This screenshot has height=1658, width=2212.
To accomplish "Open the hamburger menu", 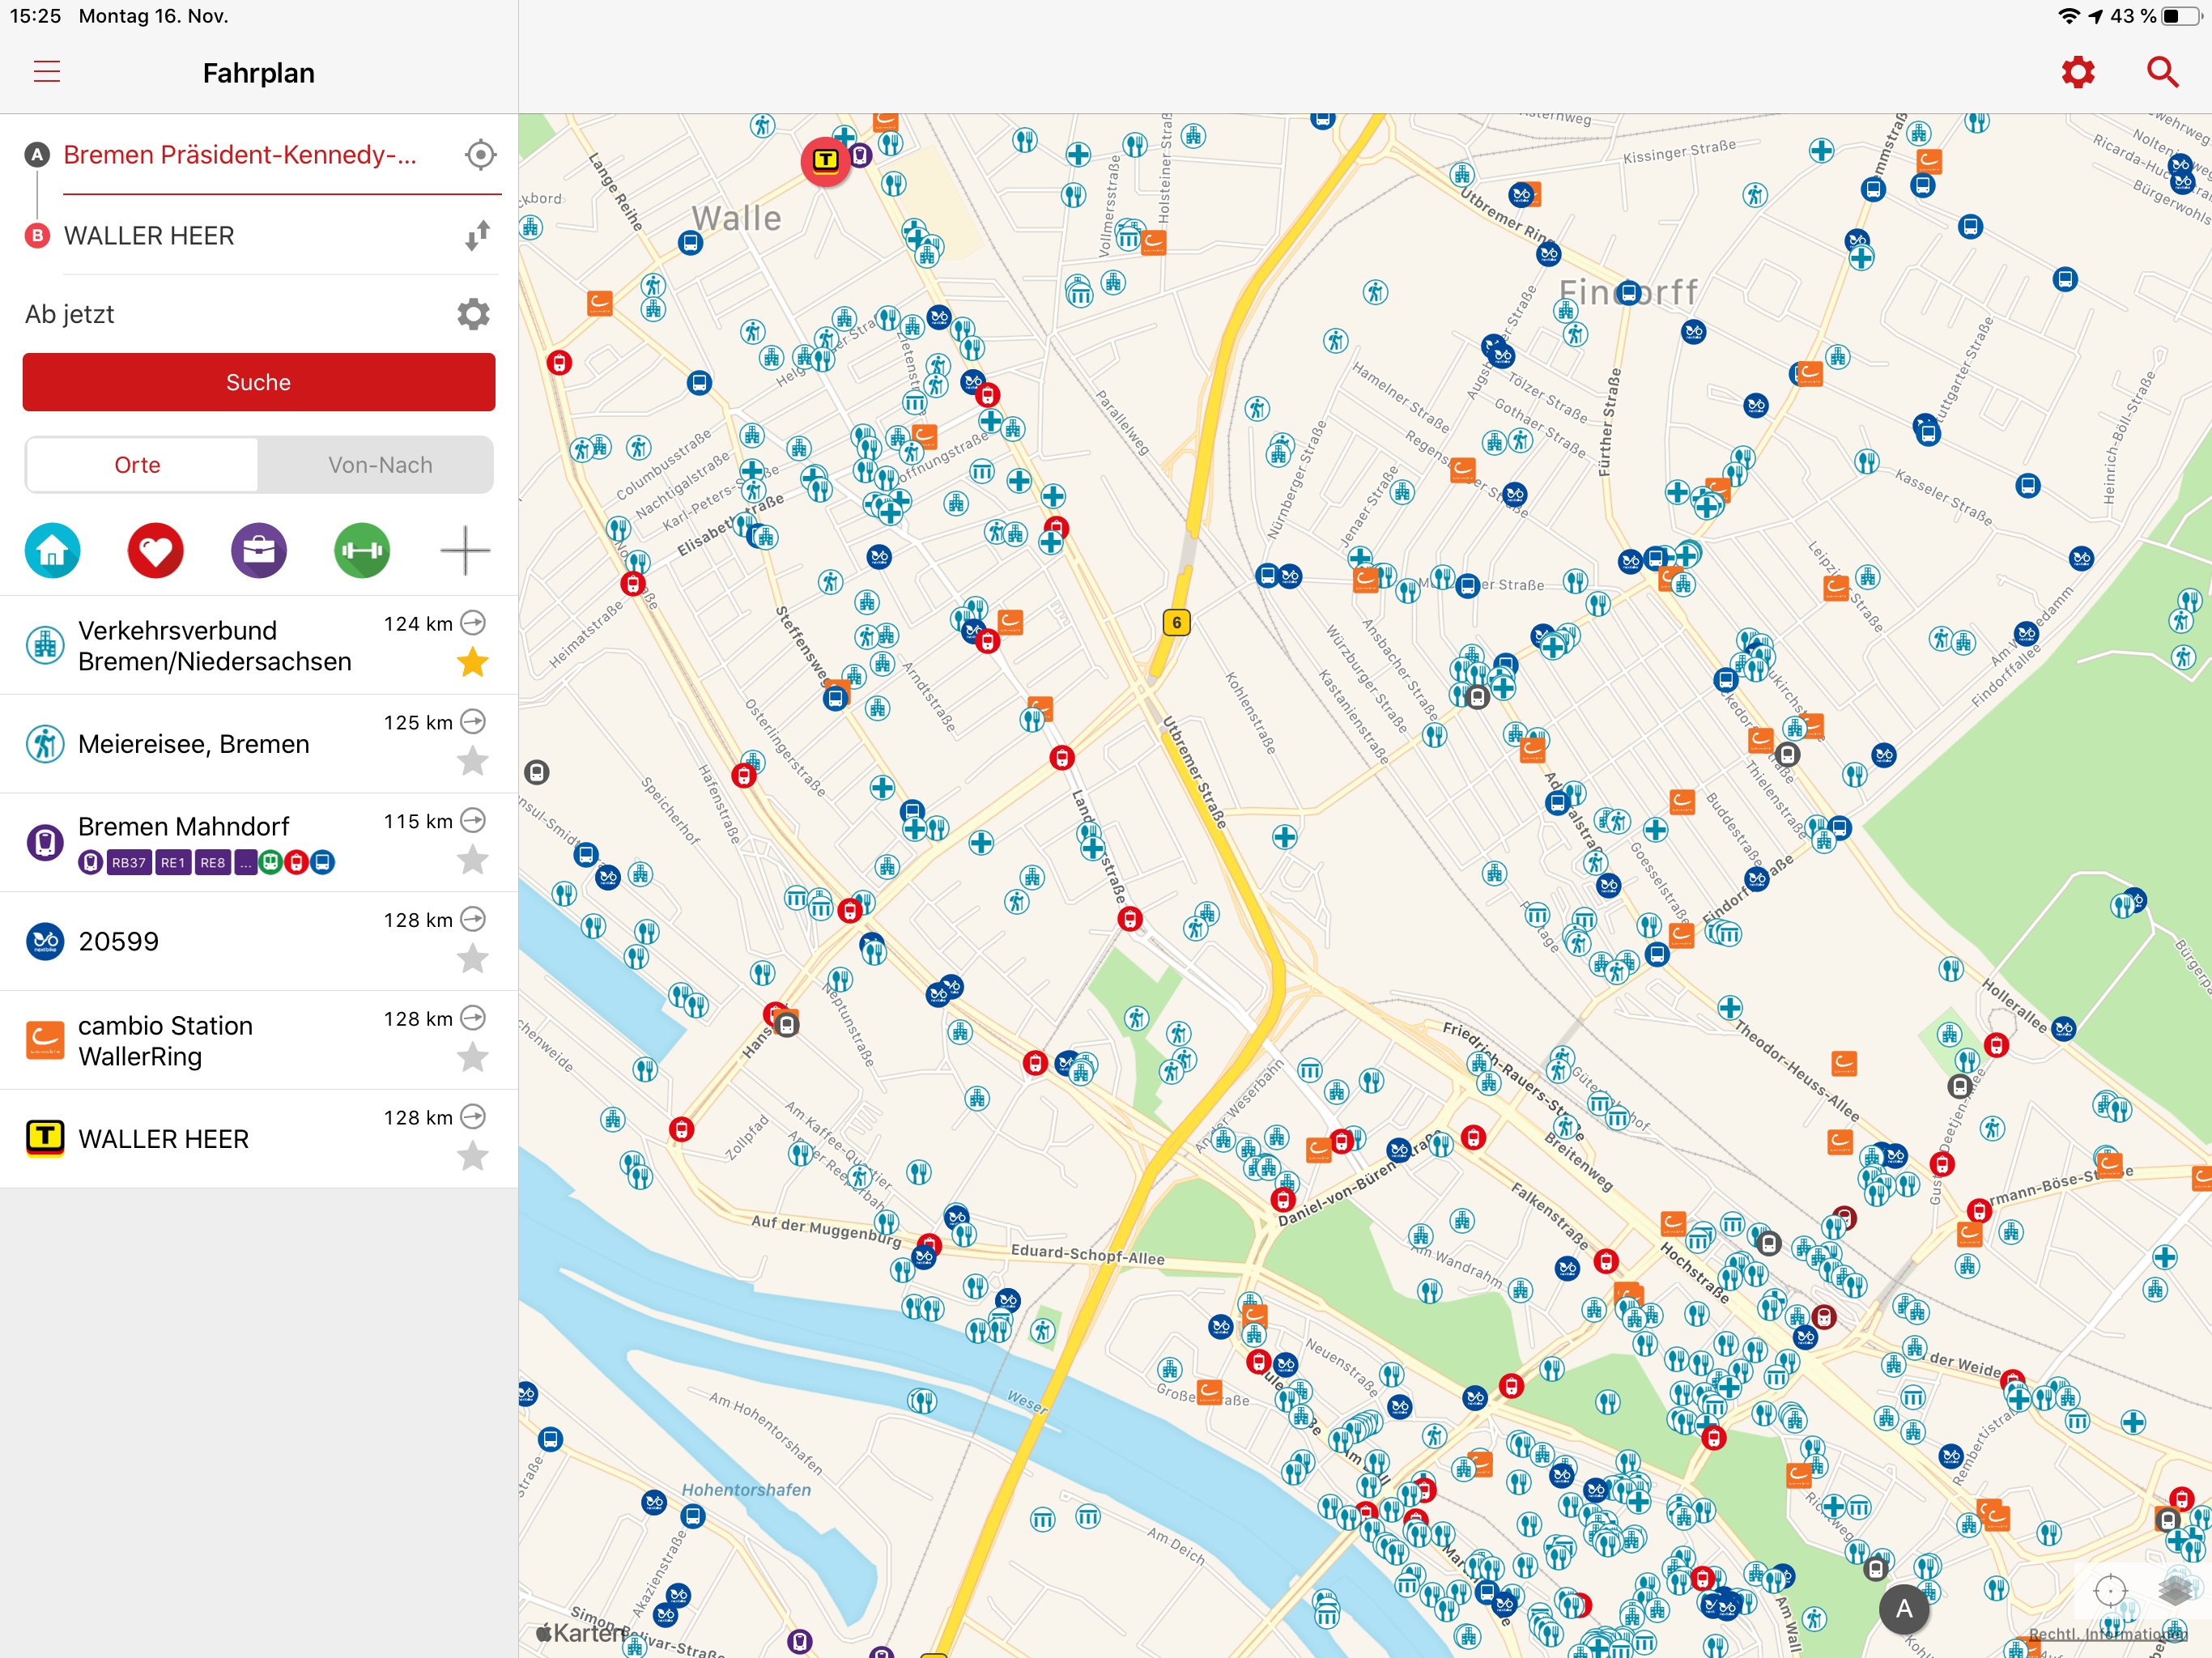I will (47, 72).
